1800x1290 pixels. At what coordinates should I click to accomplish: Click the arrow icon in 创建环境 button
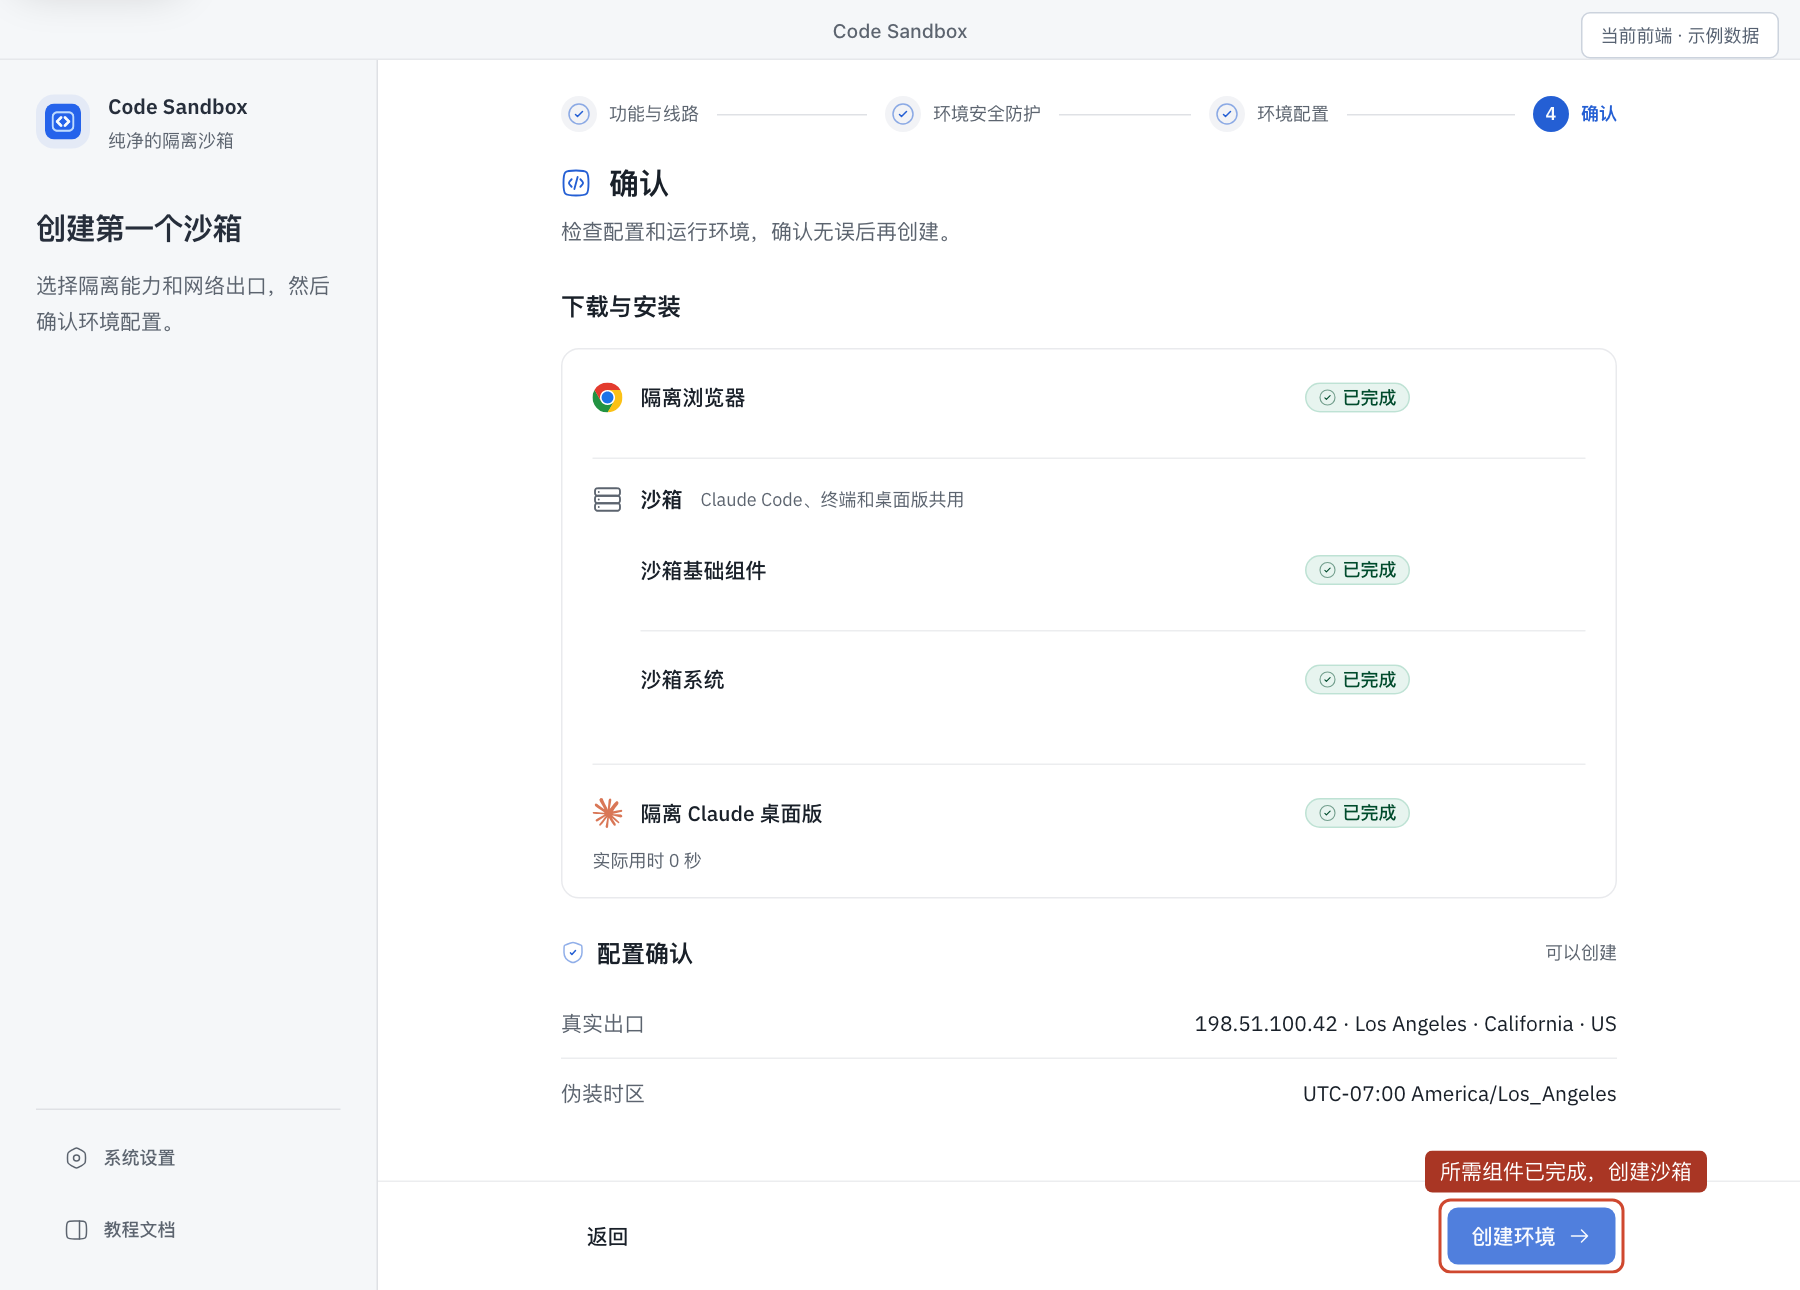[x=1580, y=1237]
